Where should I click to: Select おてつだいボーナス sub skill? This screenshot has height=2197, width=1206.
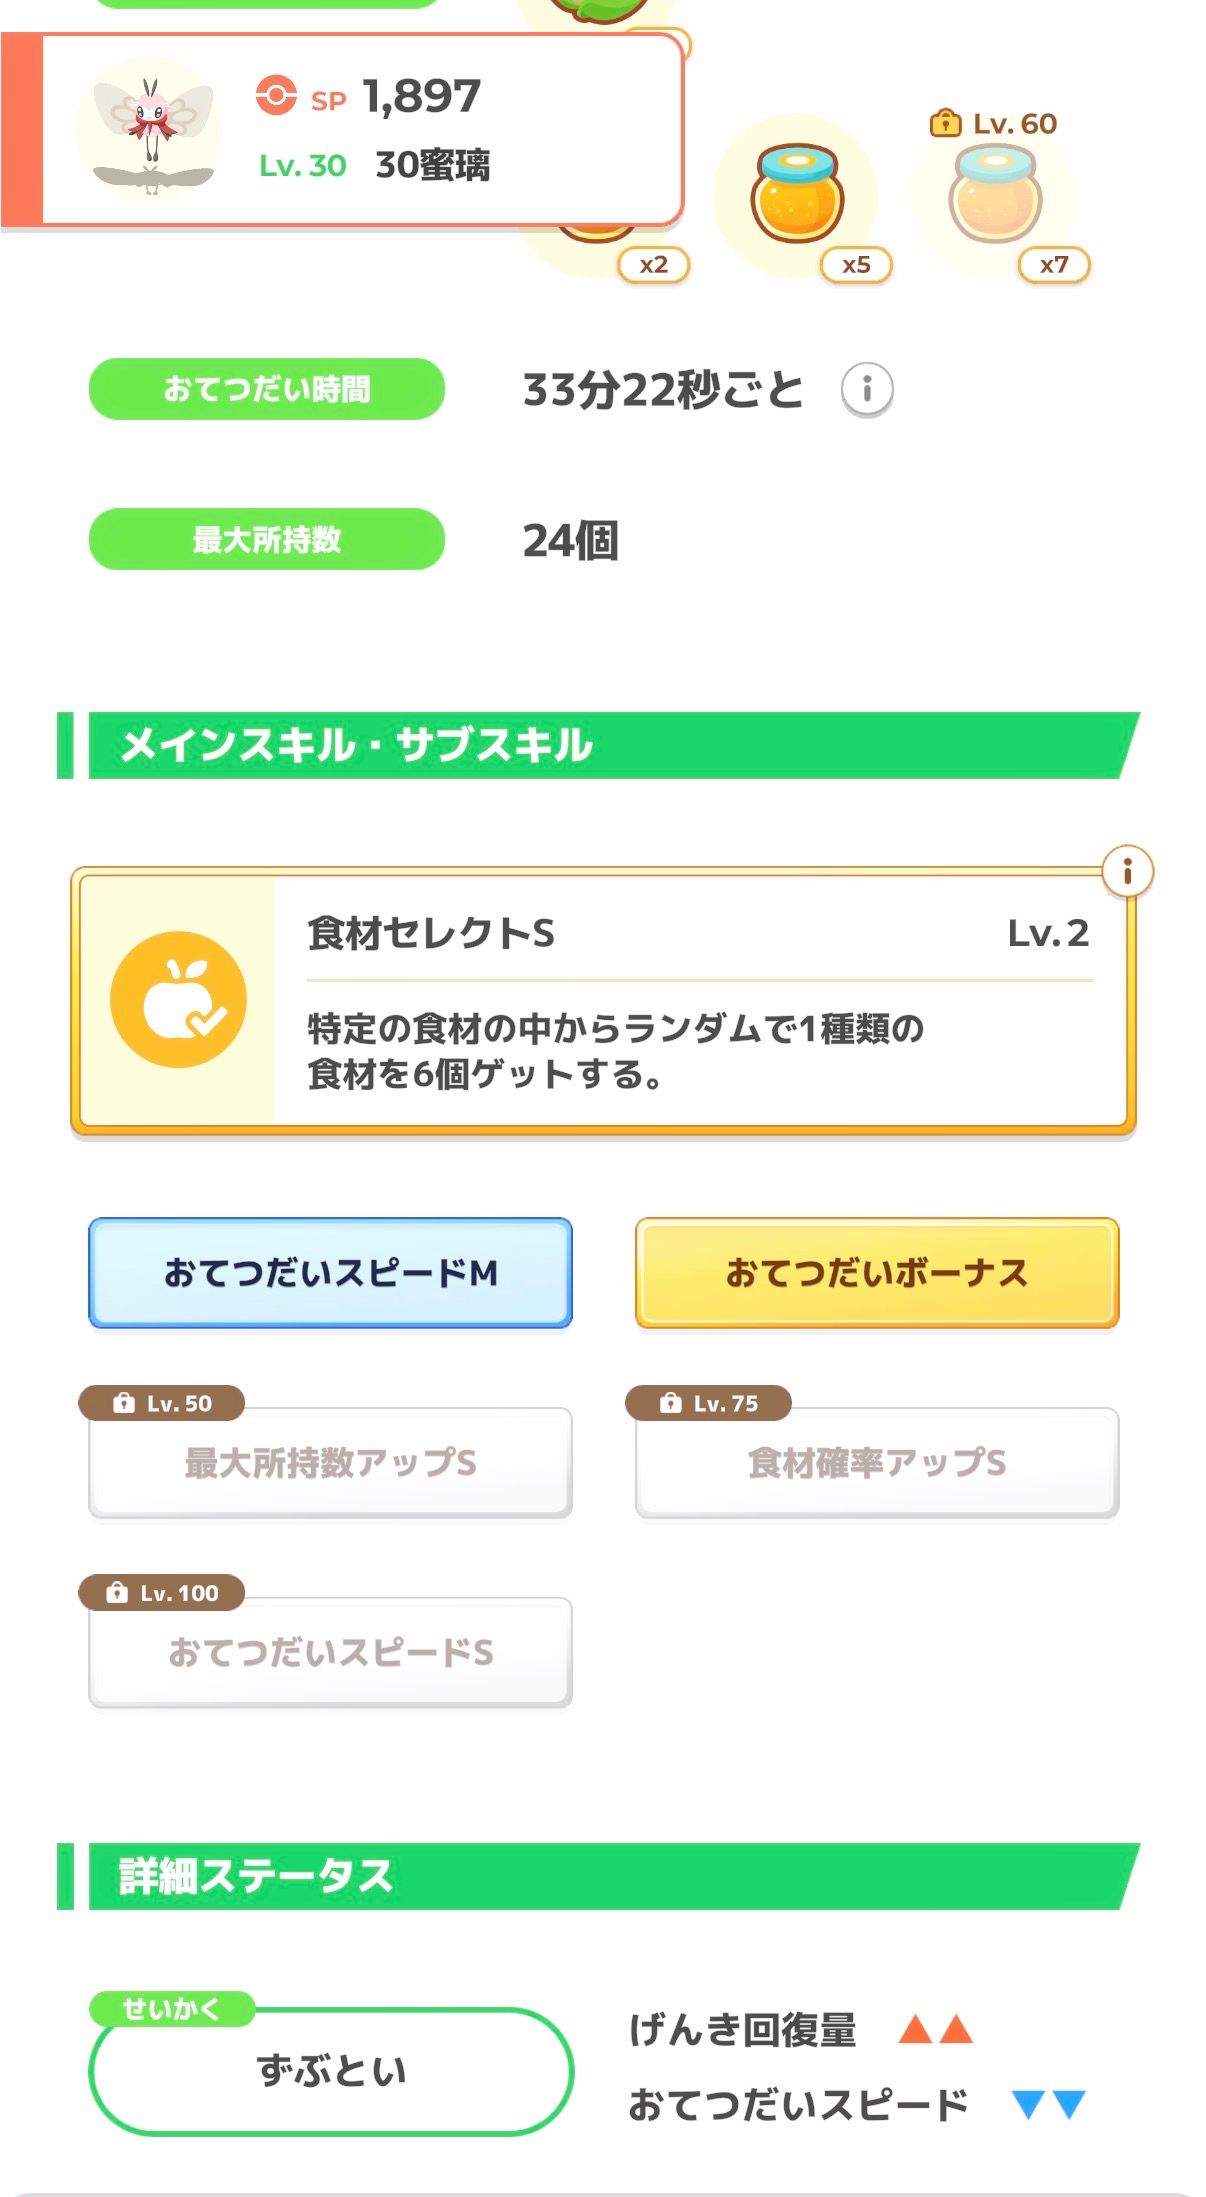876,1273
